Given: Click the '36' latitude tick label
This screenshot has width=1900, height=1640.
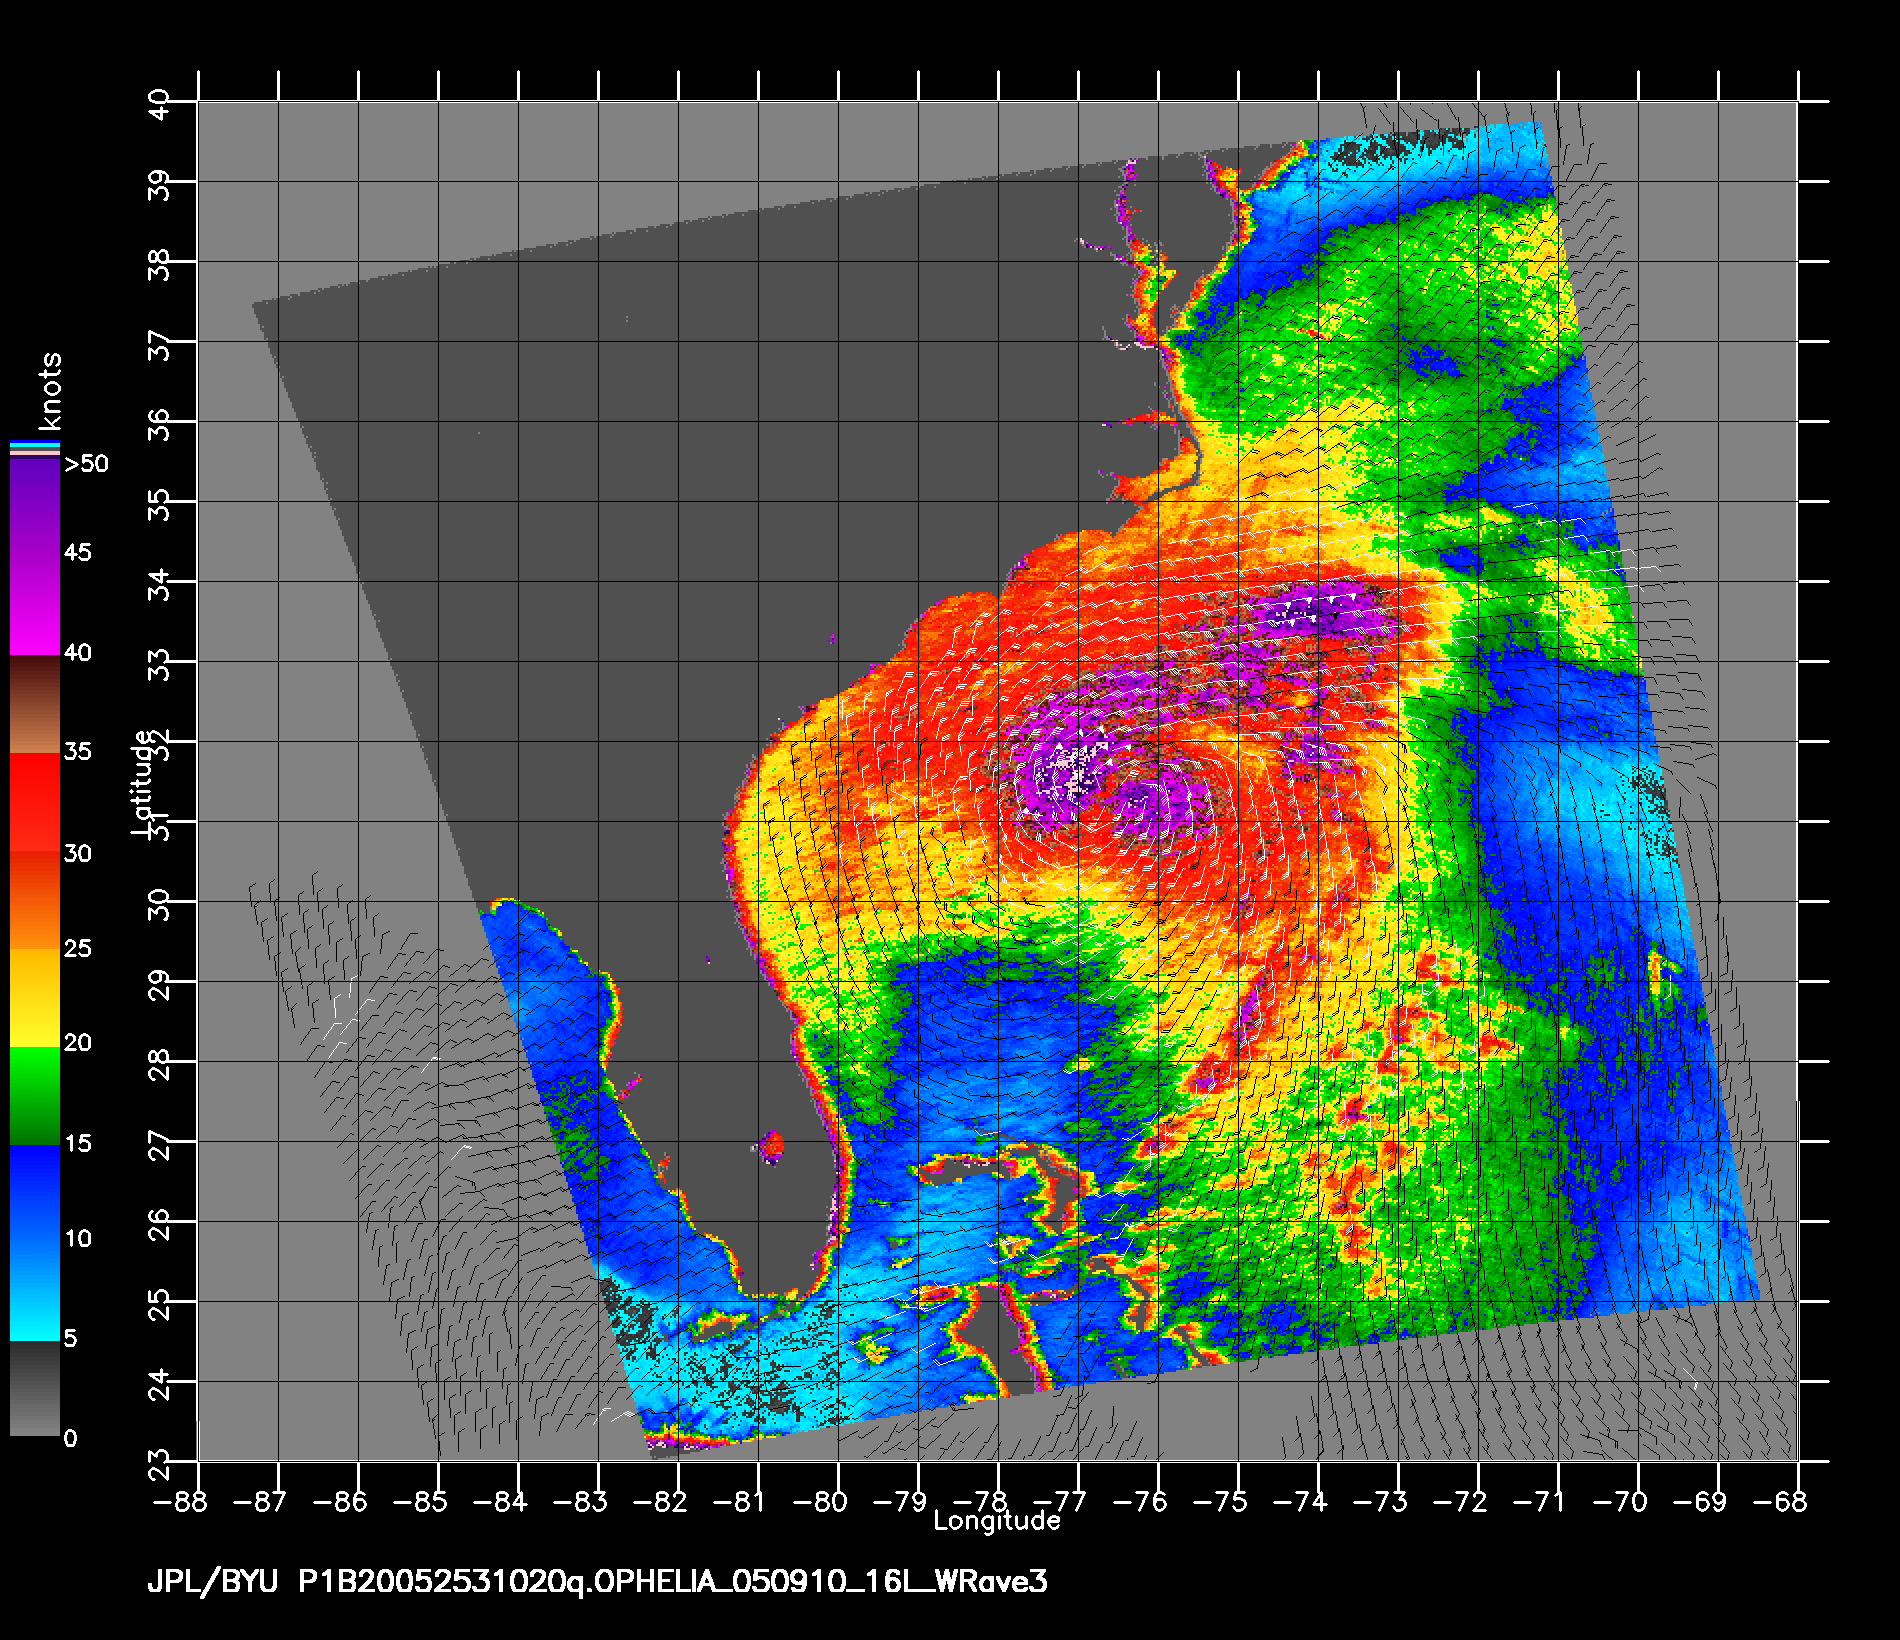Looking at the screenshot, I should (x=160, y=424).
